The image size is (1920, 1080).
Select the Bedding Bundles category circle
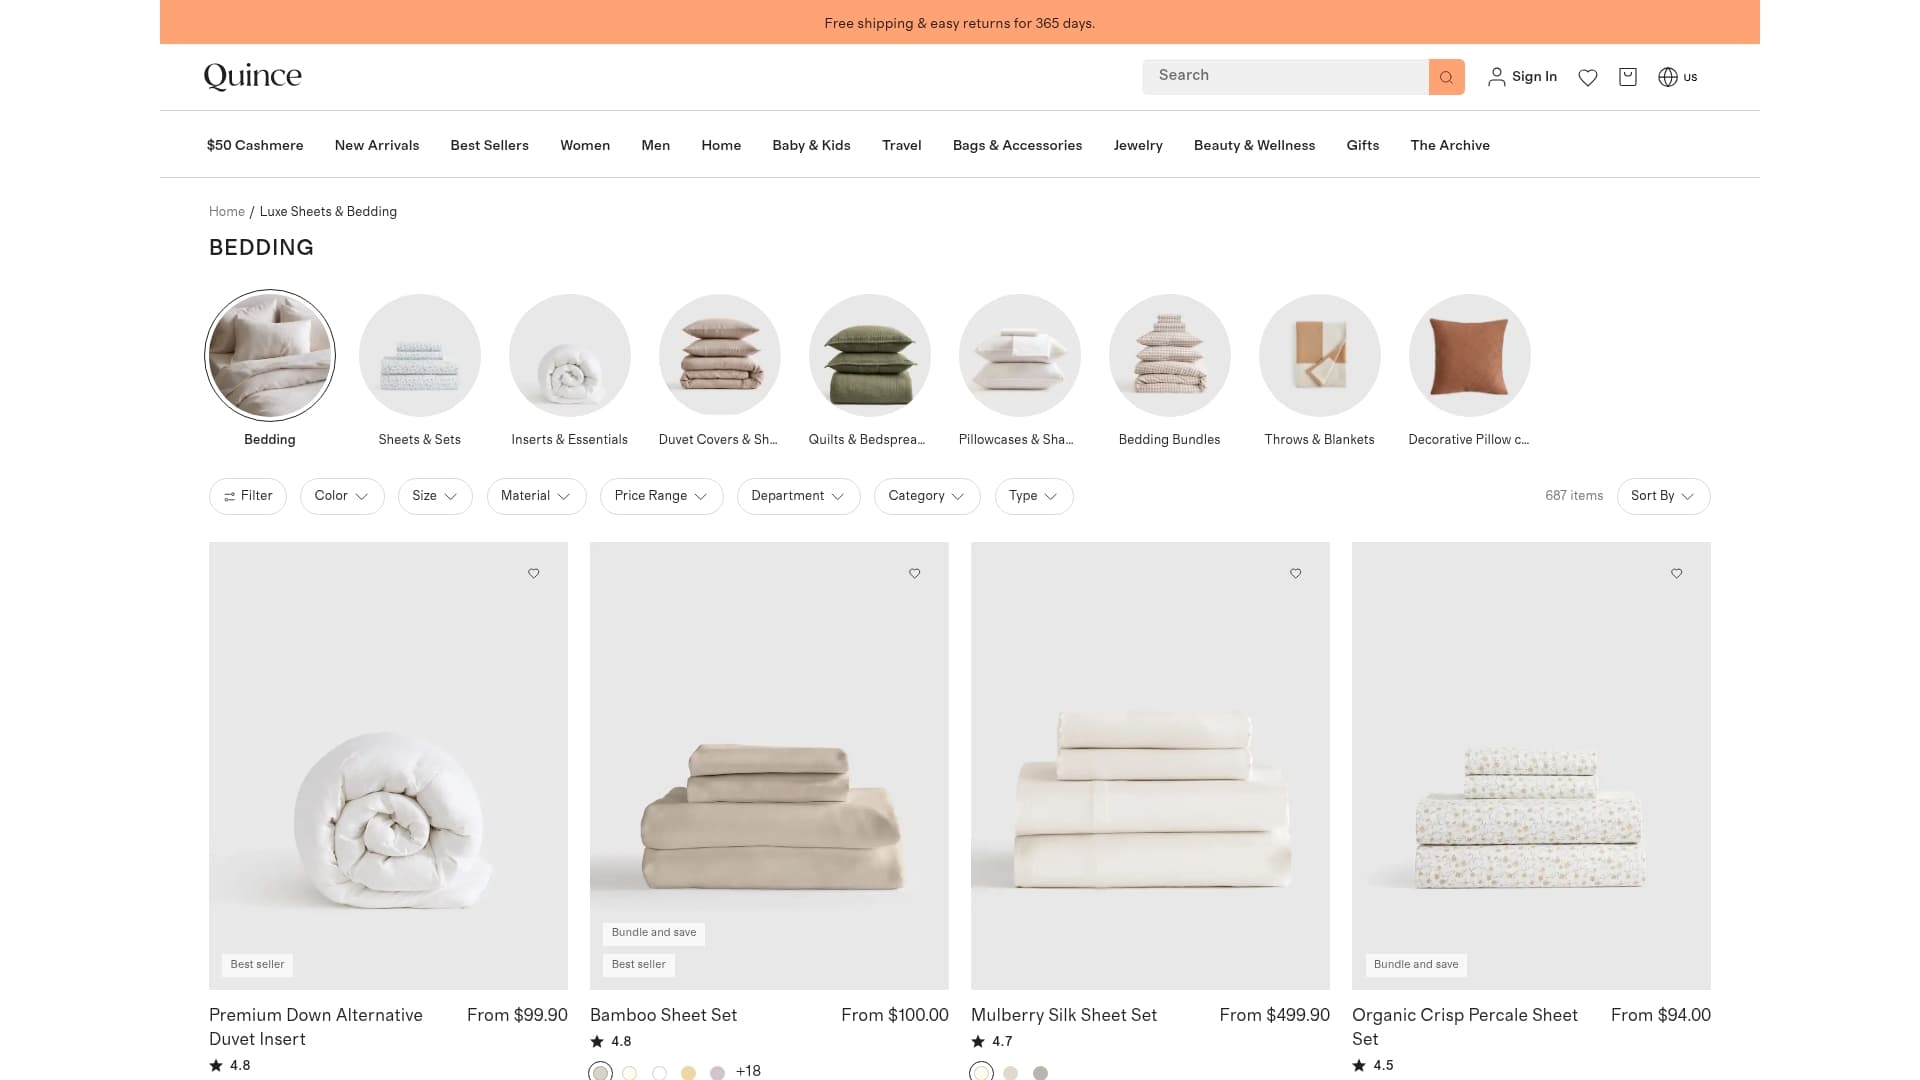[x=1170, y=355]
